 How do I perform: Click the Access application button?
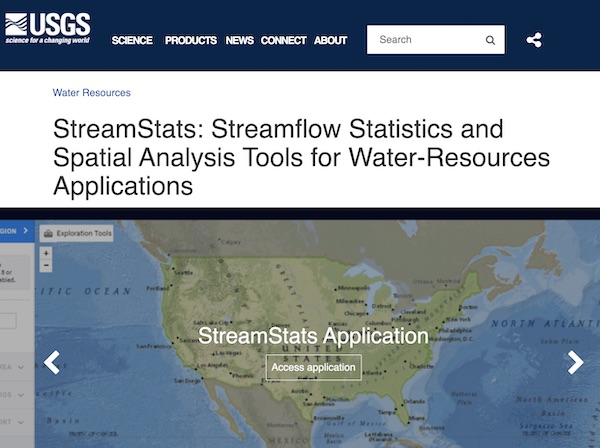tap(314, 367)
